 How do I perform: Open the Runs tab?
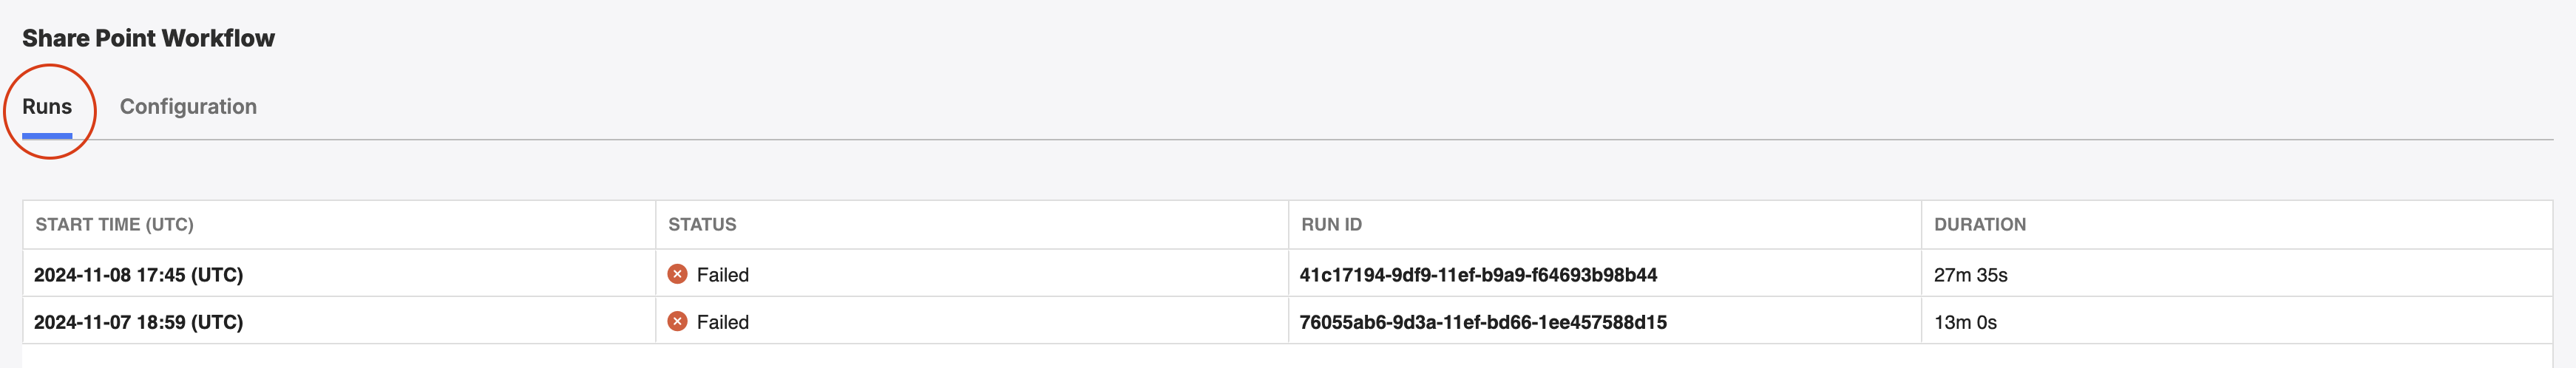pyautogui.click(x=47, y=107)
